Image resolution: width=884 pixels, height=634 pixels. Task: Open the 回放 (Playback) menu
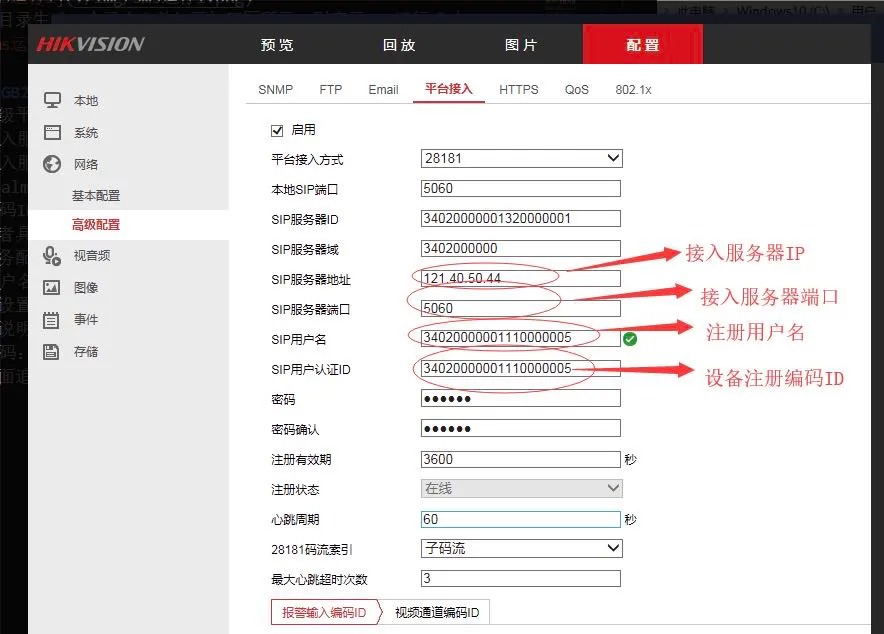coord(398,44)
